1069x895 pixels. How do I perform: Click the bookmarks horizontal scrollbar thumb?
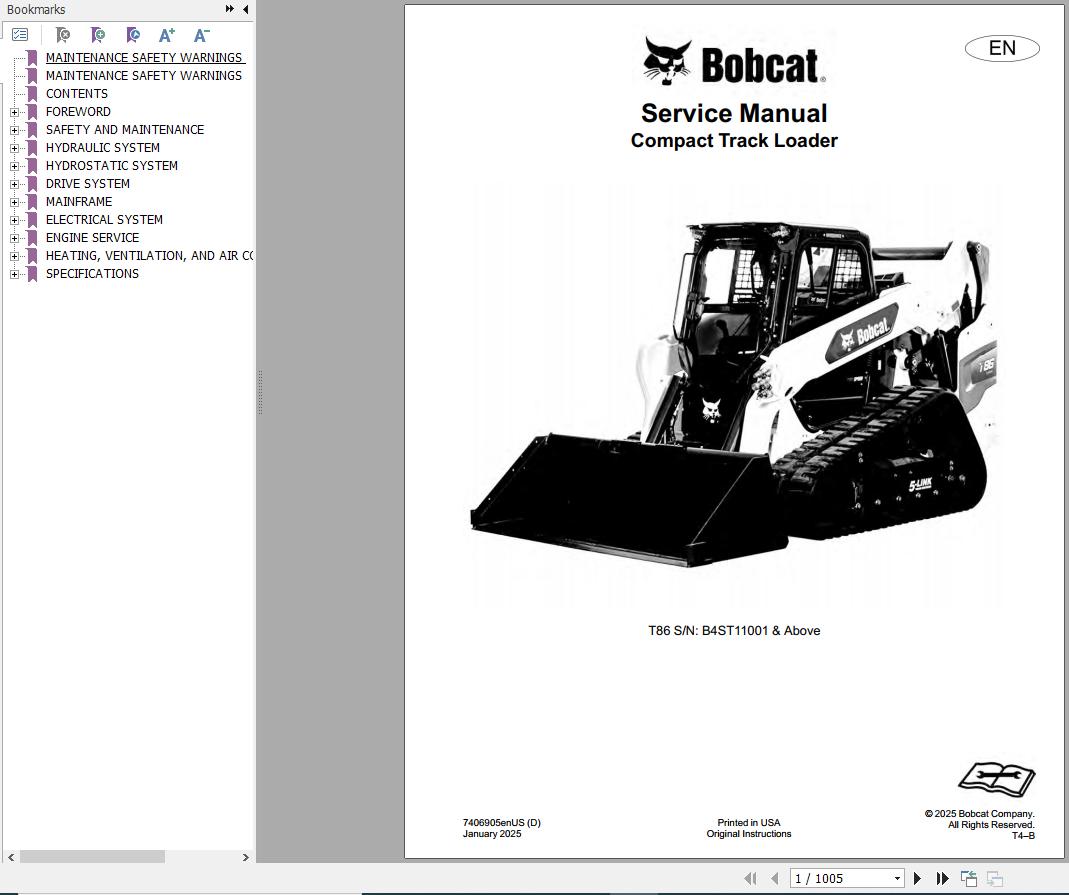92,857
